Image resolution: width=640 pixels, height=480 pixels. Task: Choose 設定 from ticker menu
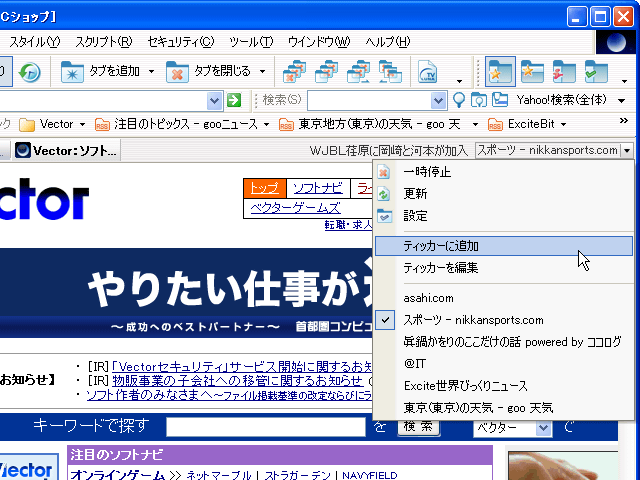pyautogui.click(x=504, y=216)
